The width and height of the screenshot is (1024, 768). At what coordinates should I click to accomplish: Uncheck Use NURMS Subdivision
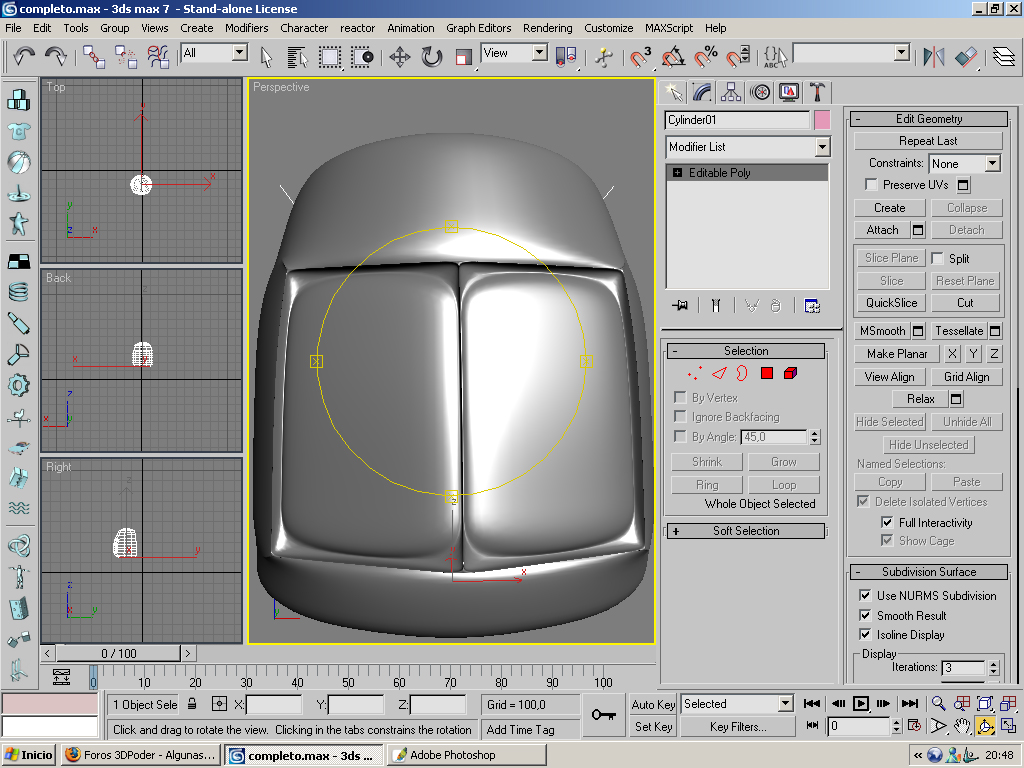866,596
